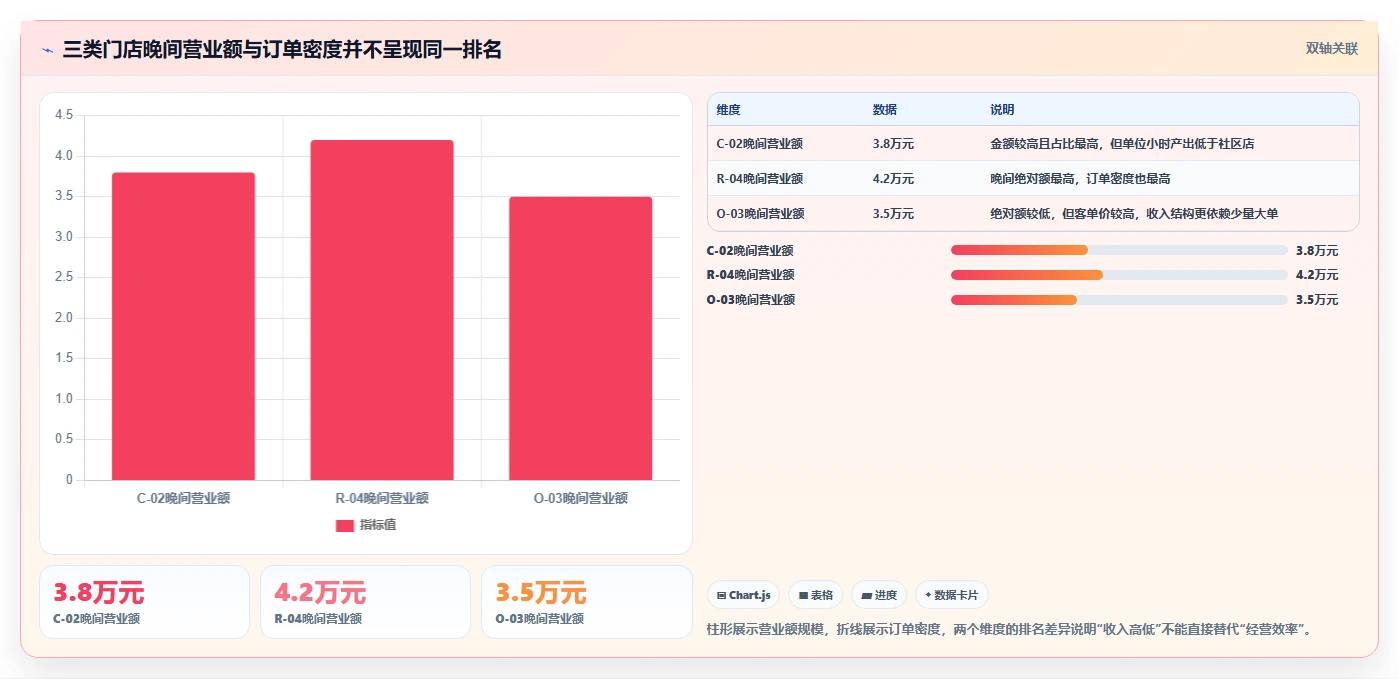The width and height of the screenshot is (1399, 679).
Task: Click table value 4.2万元
Action: pyautogui.click(x=893, y=179)
